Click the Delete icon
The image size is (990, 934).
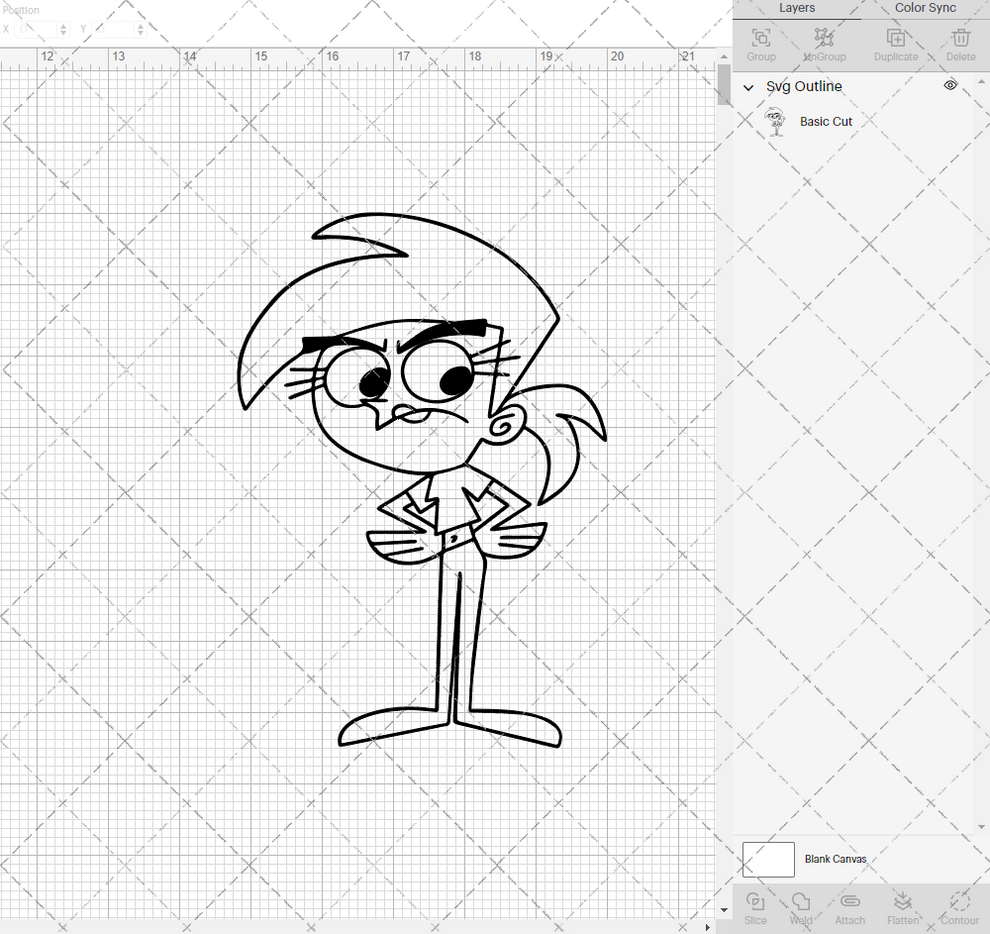click(x=960, y=42)
